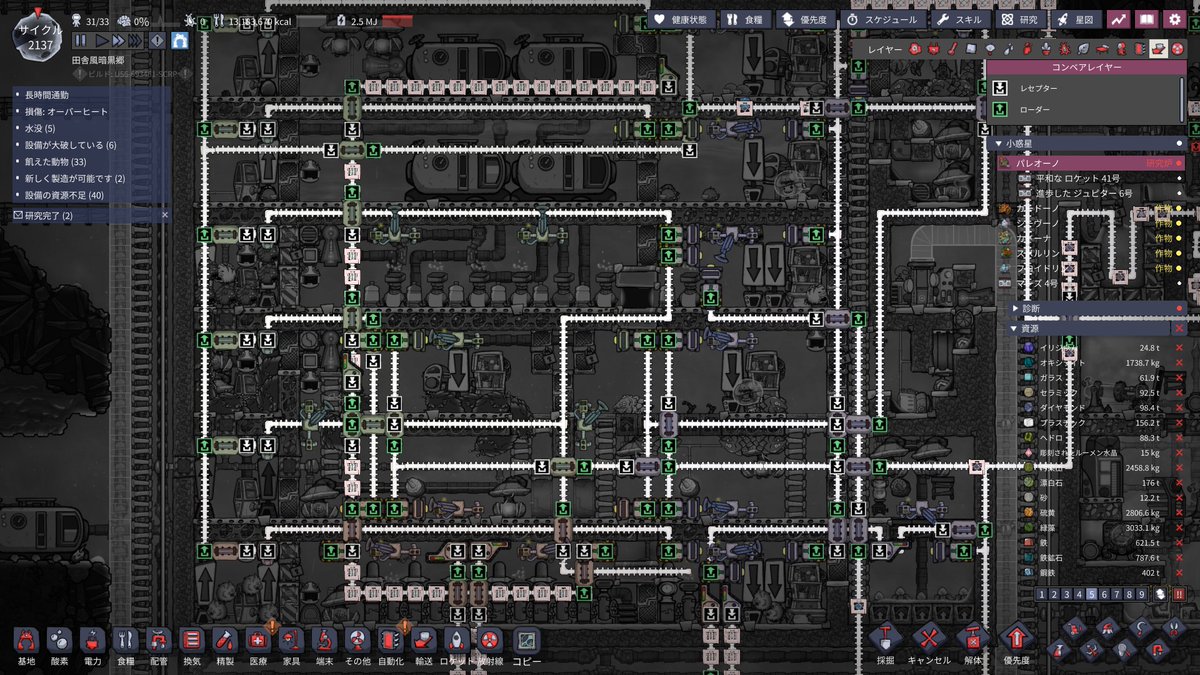
Task: Open the 優先度 priorities screen
Action: click(804, 19)
